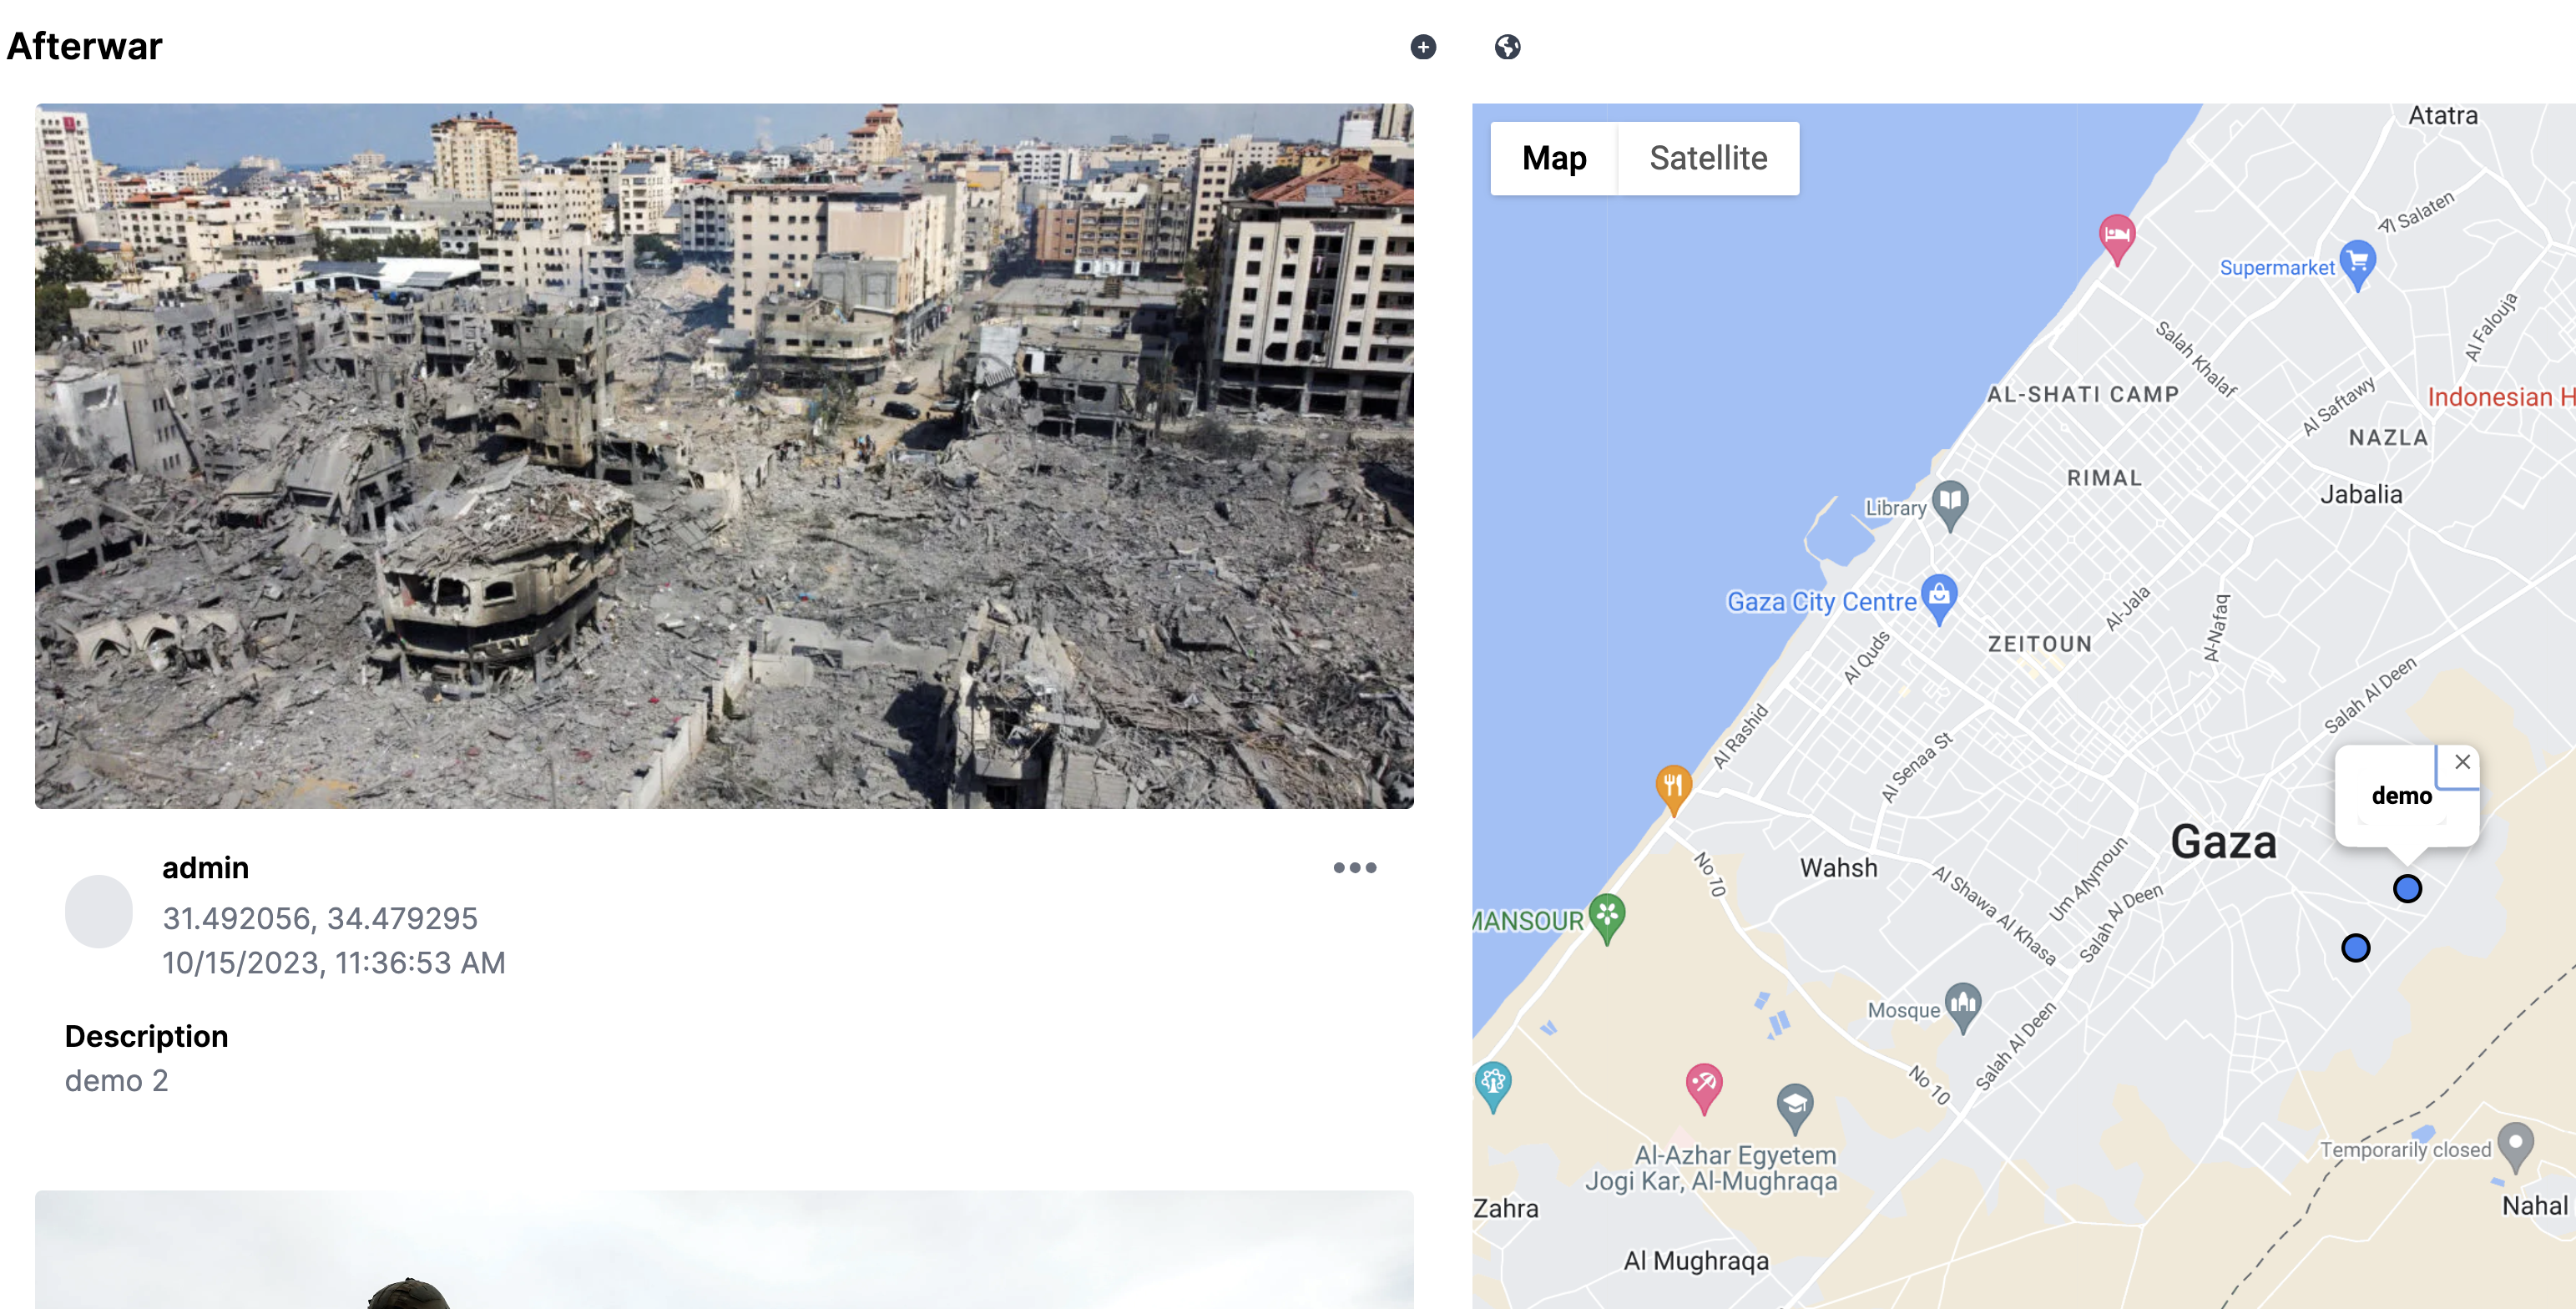Click the plus add-post icon in header
2576x1309 pixels.
[x=1423, y=47]
